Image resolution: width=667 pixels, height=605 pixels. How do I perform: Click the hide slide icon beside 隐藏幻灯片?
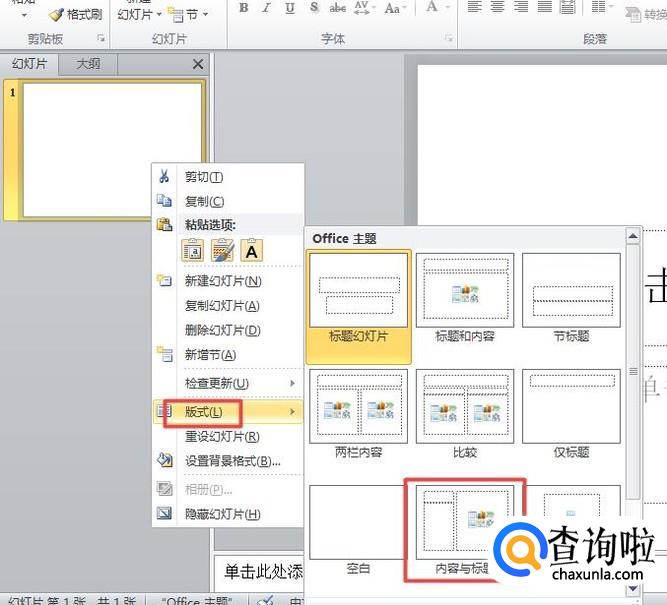click(x=164, y=514)
